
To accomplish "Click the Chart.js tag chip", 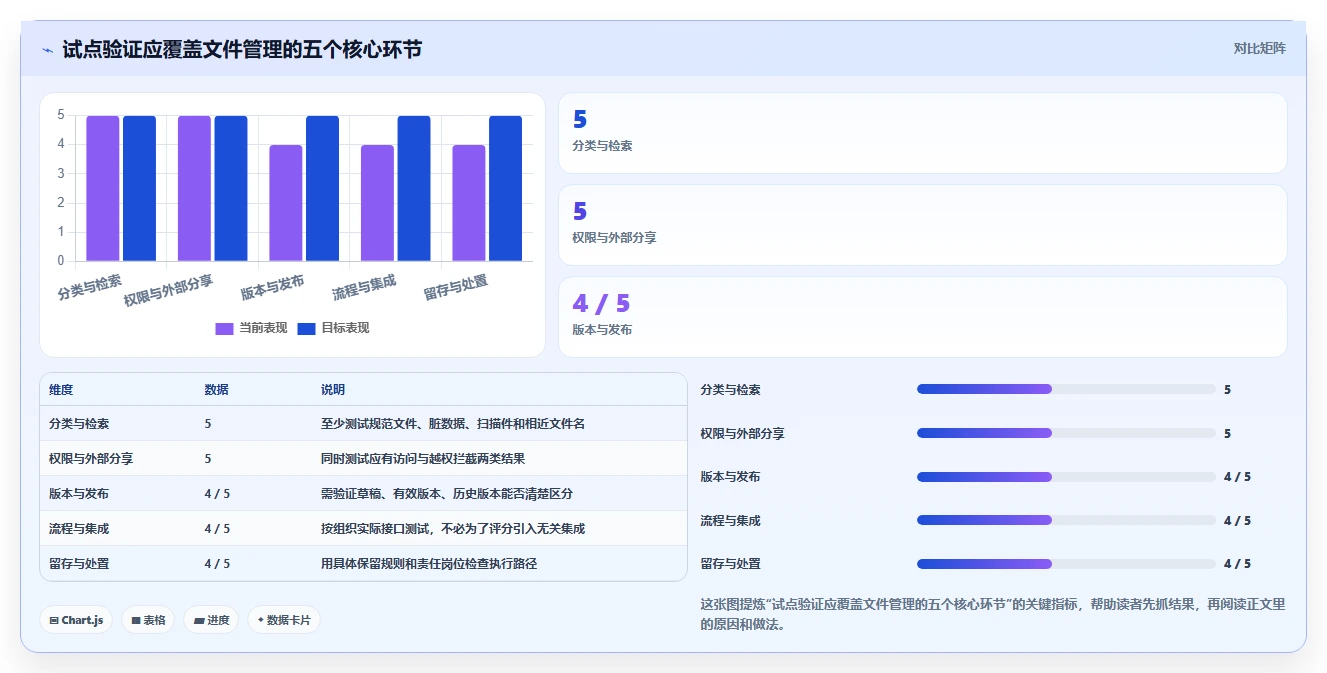I will click(x=76, y=620).
